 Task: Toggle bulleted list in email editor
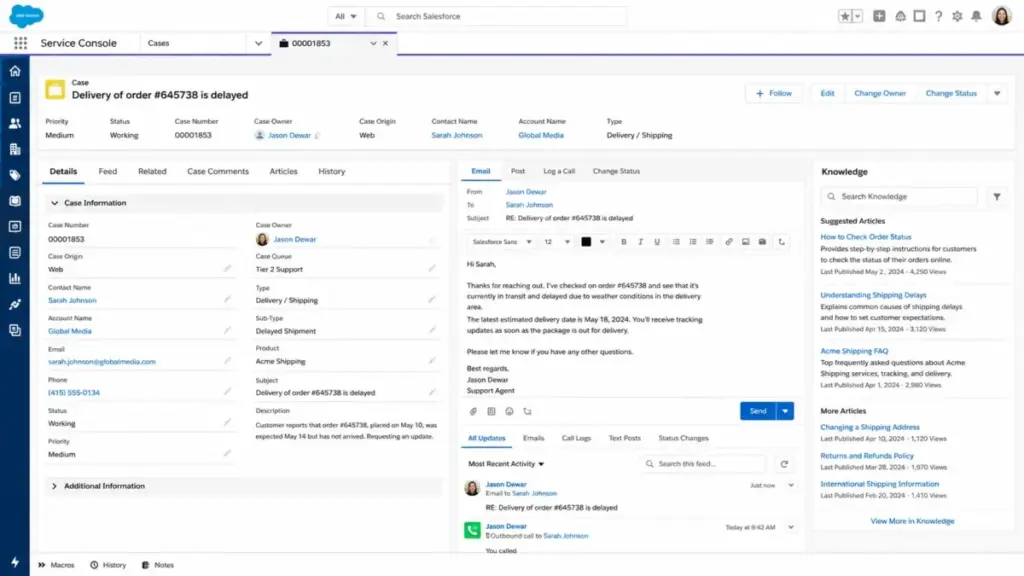coord(676,242)
